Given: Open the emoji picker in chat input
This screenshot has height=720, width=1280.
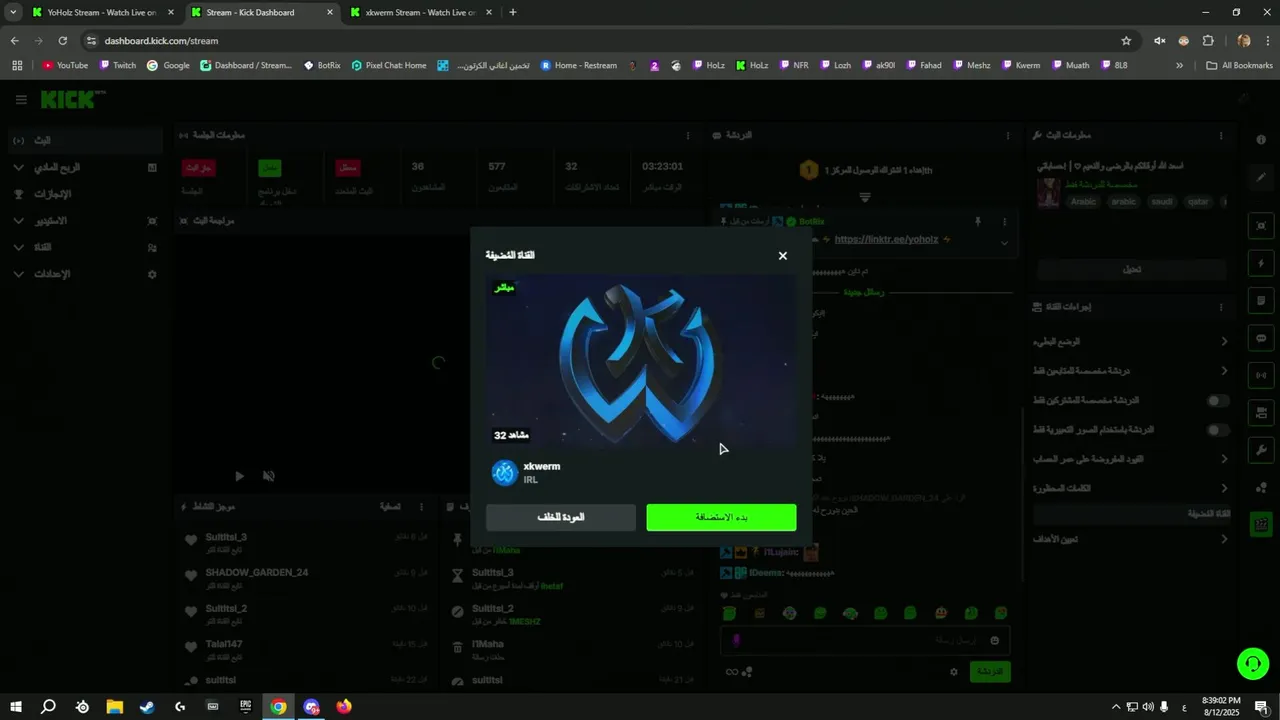Looking at the screenshot, I should 995,640.
